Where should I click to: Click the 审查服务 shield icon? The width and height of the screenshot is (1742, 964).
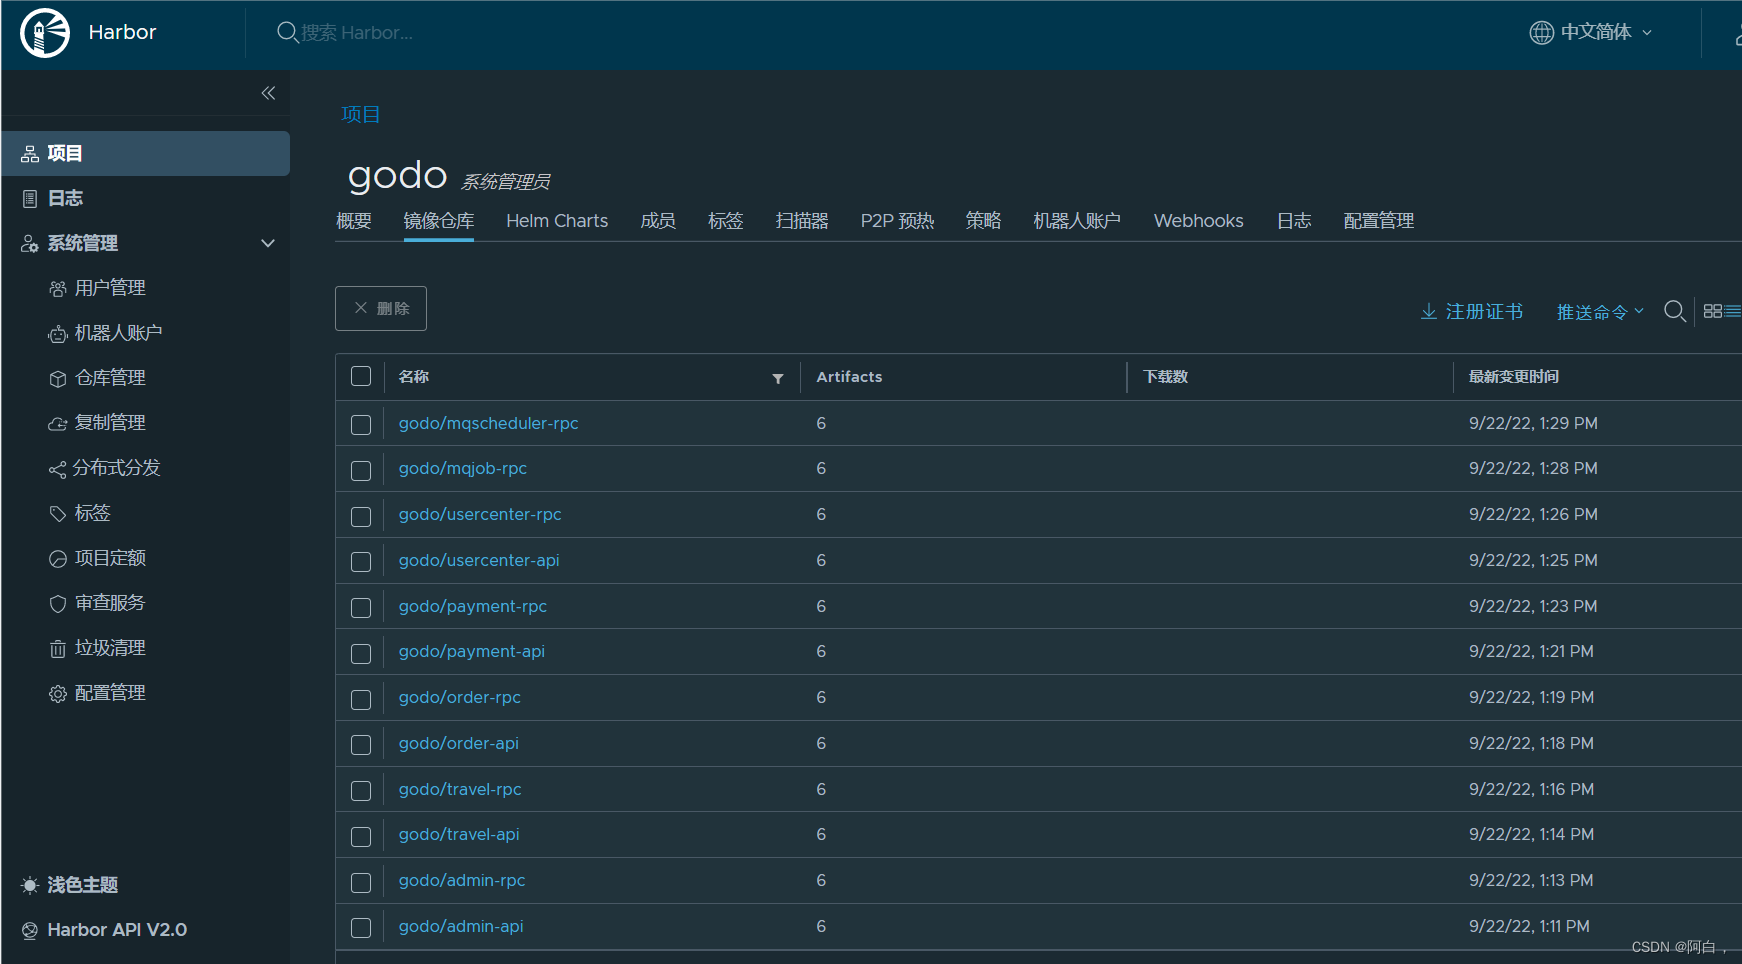point(58,604)
